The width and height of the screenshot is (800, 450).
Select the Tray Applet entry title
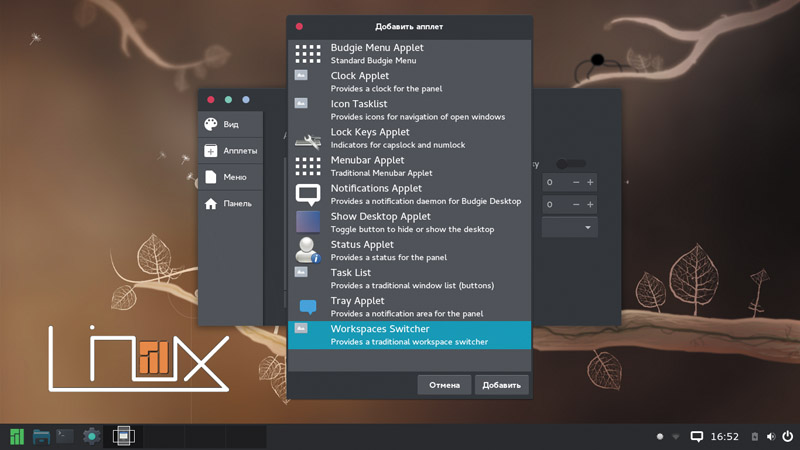click(357, 301)
